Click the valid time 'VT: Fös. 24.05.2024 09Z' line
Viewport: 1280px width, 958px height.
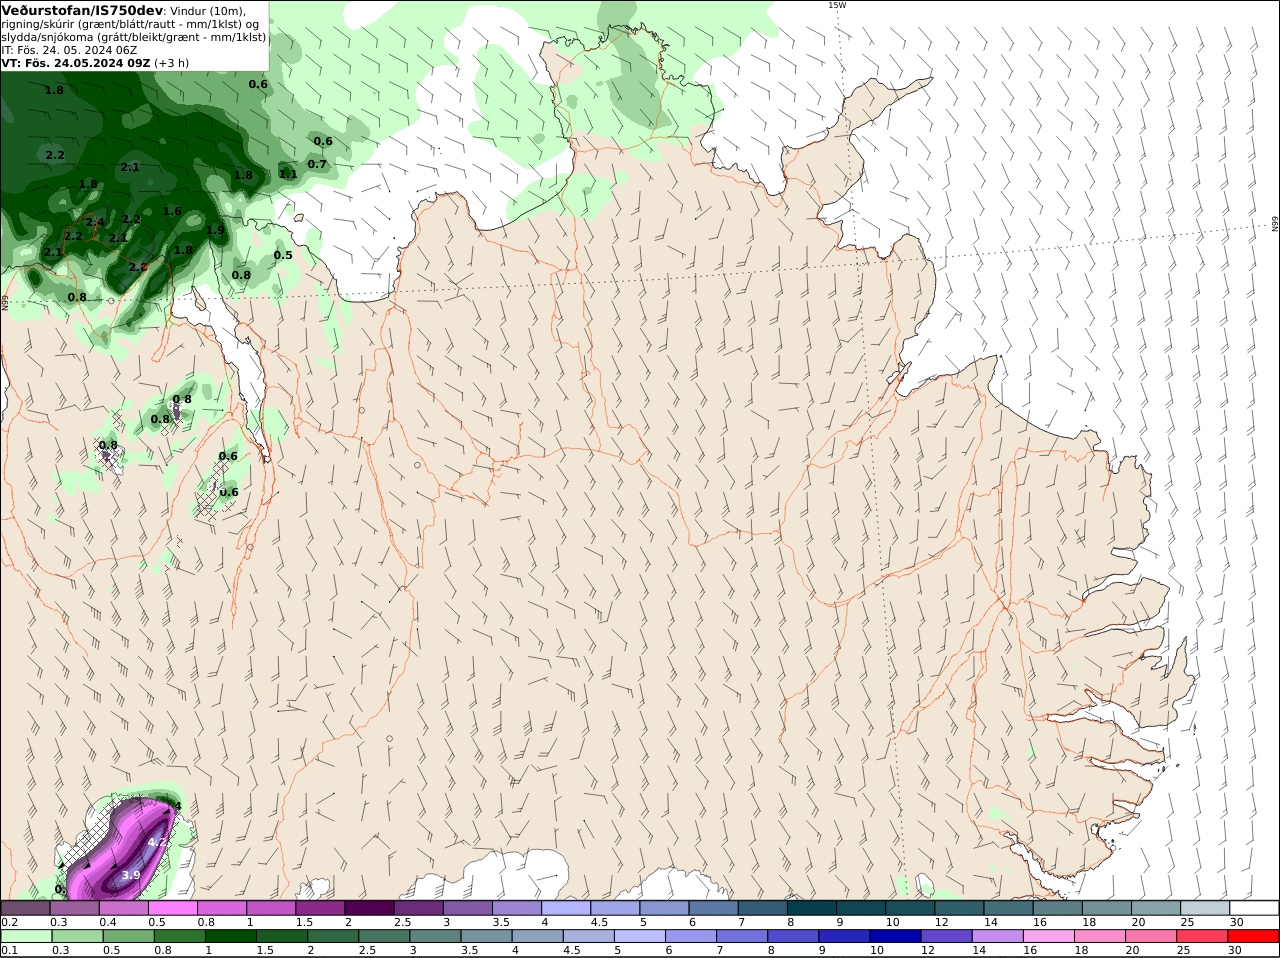click(x=76, y=62)
